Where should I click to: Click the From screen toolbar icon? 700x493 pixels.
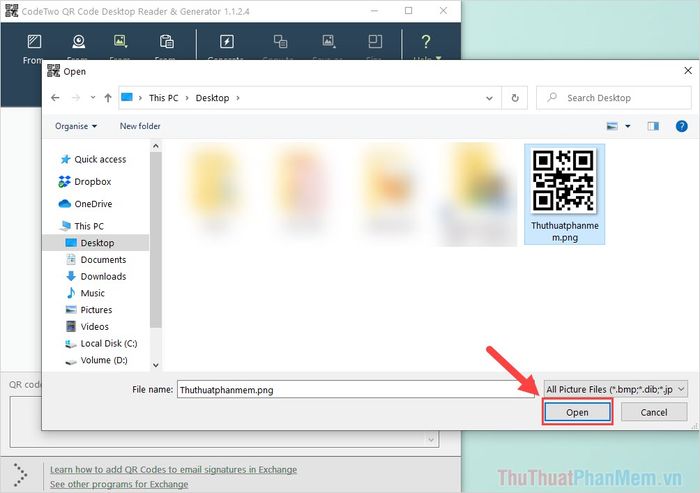(34, 42)
